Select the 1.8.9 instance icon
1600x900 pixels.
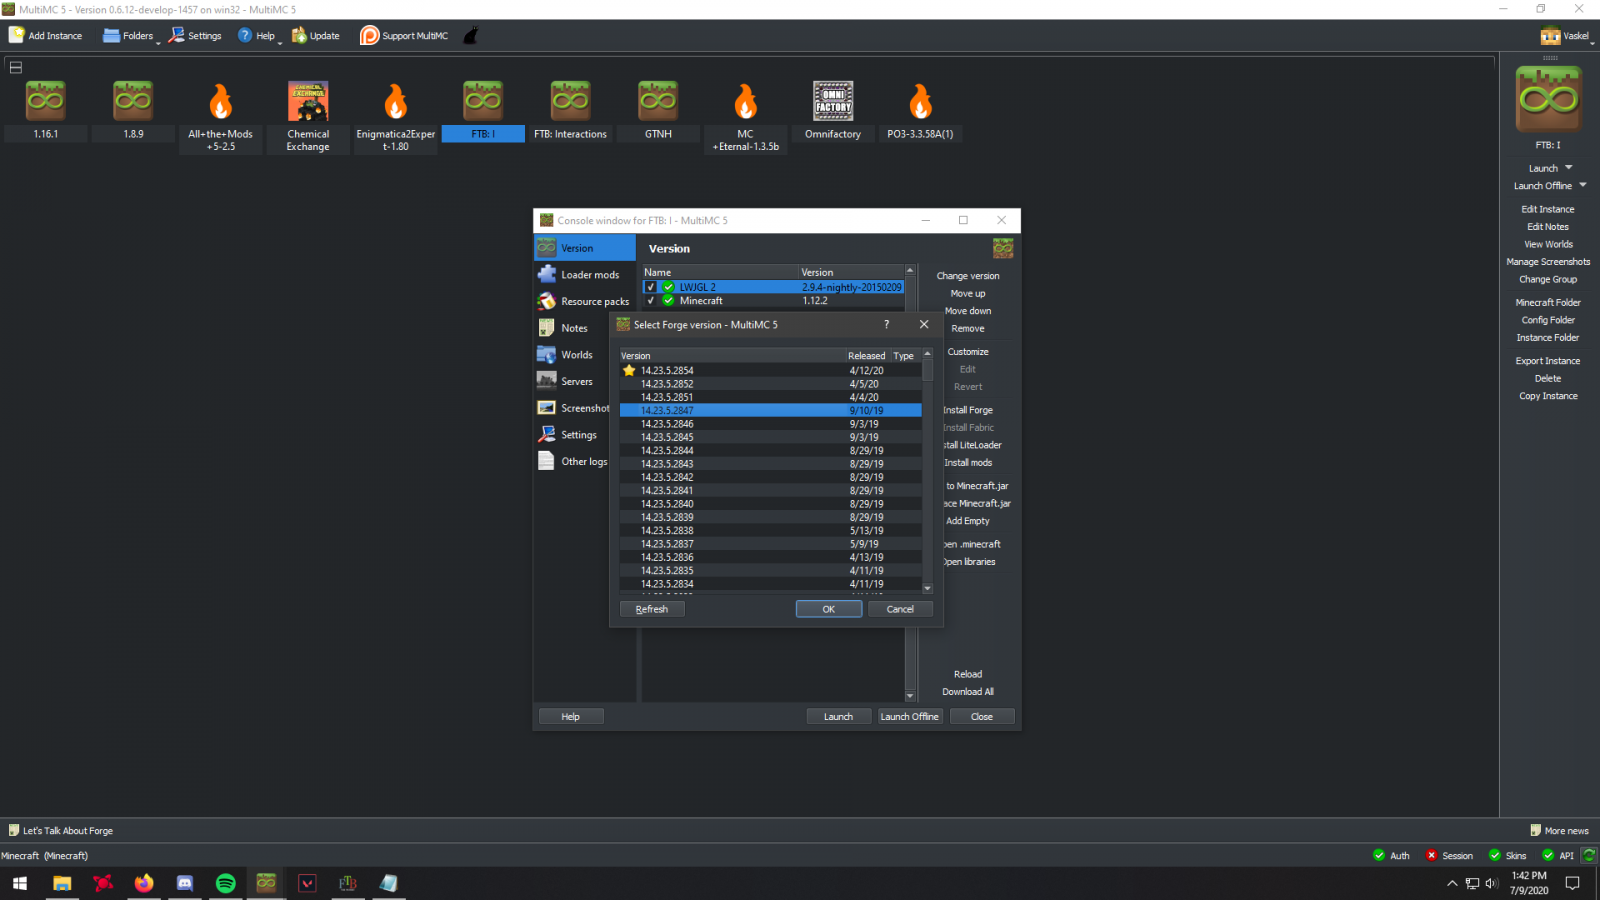pyautogui.click(x=133, y=101)
